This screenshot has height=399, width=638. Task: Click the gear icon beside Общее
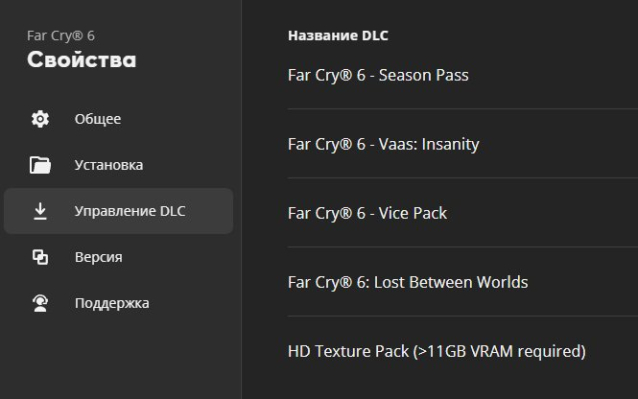(x=40, y=119)
